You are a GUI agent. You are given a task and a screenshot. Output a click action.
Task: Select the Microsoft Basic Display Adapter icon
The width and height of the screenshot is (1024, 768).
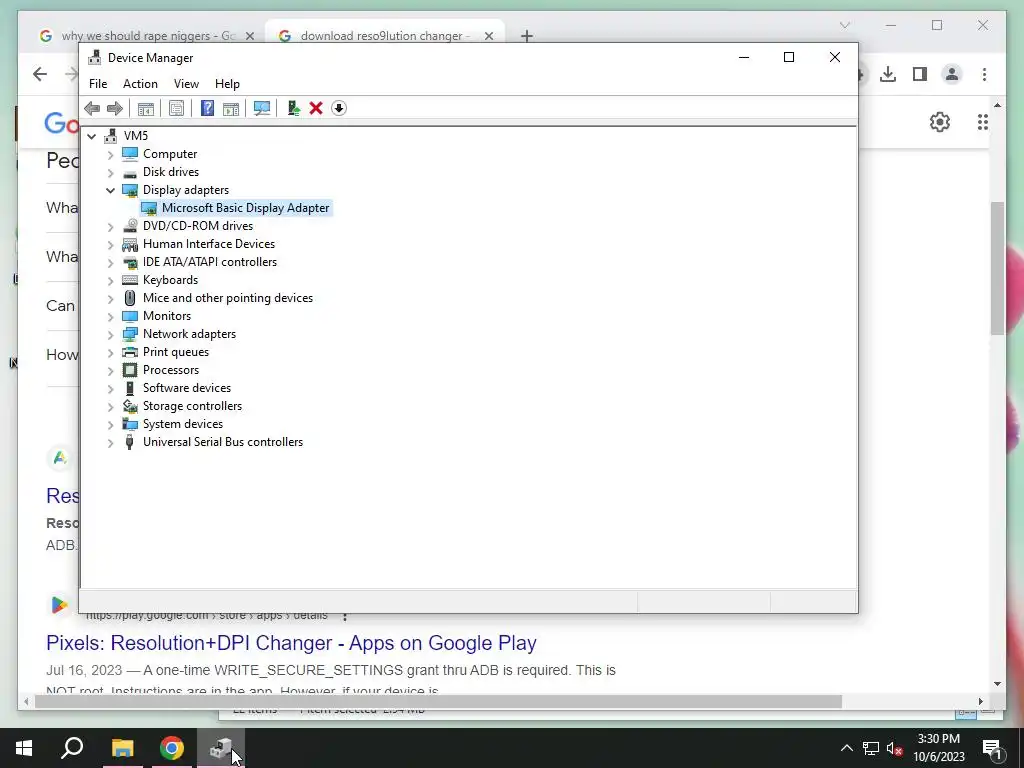point(149,208)
